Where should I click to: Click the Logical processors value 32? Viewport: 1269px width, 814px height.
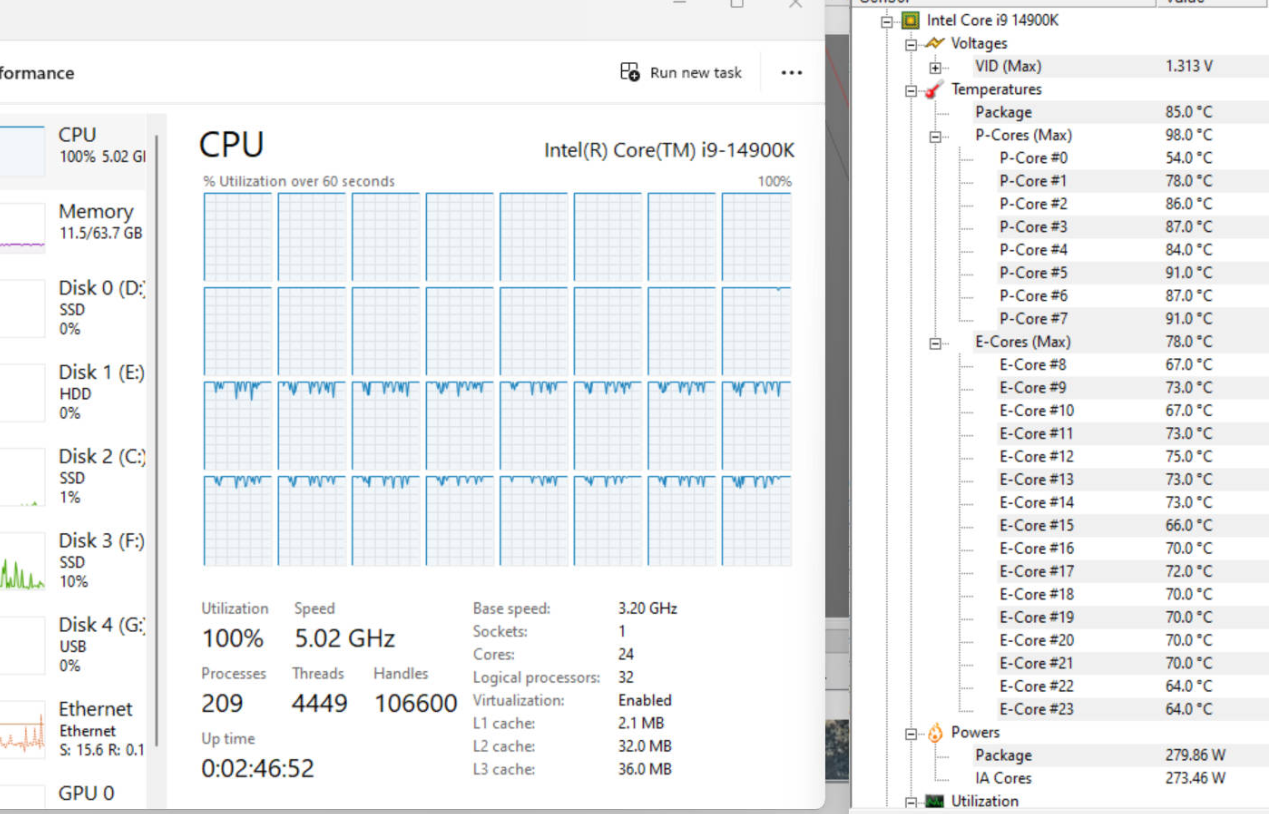pos(626,677)
